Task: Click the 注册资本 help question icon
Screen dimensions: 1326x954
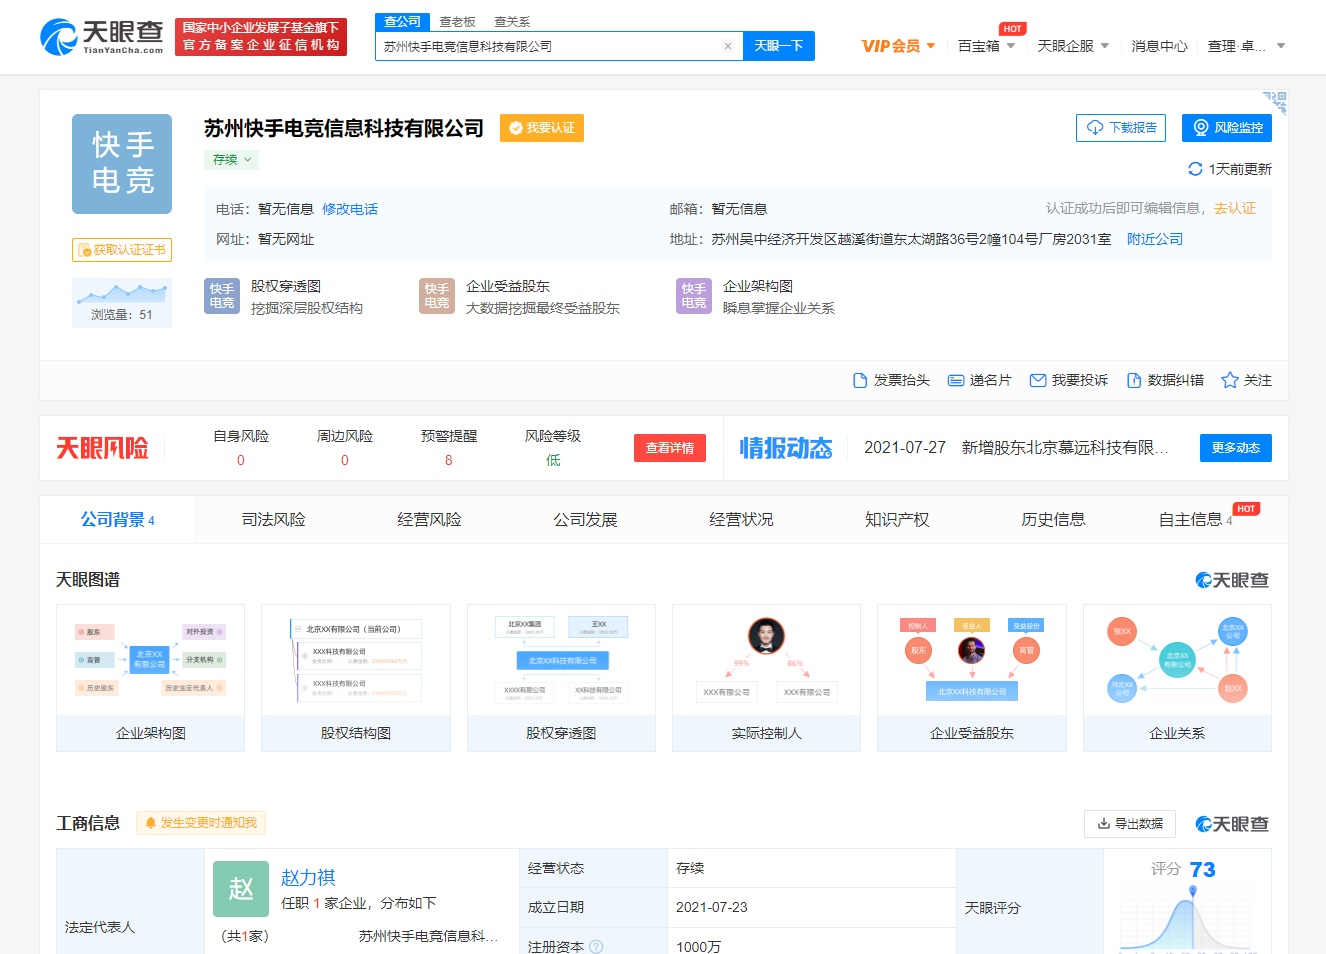Action: [597, 947]
